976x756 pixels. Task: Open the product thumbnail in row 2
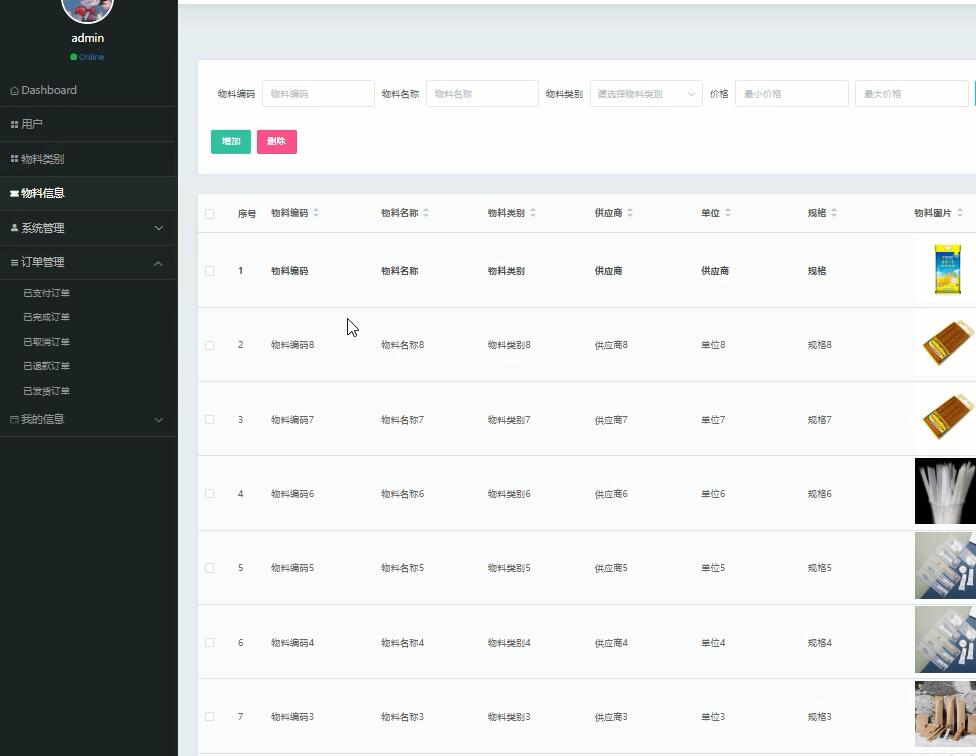pyautogui.click(x=946, y=343)
